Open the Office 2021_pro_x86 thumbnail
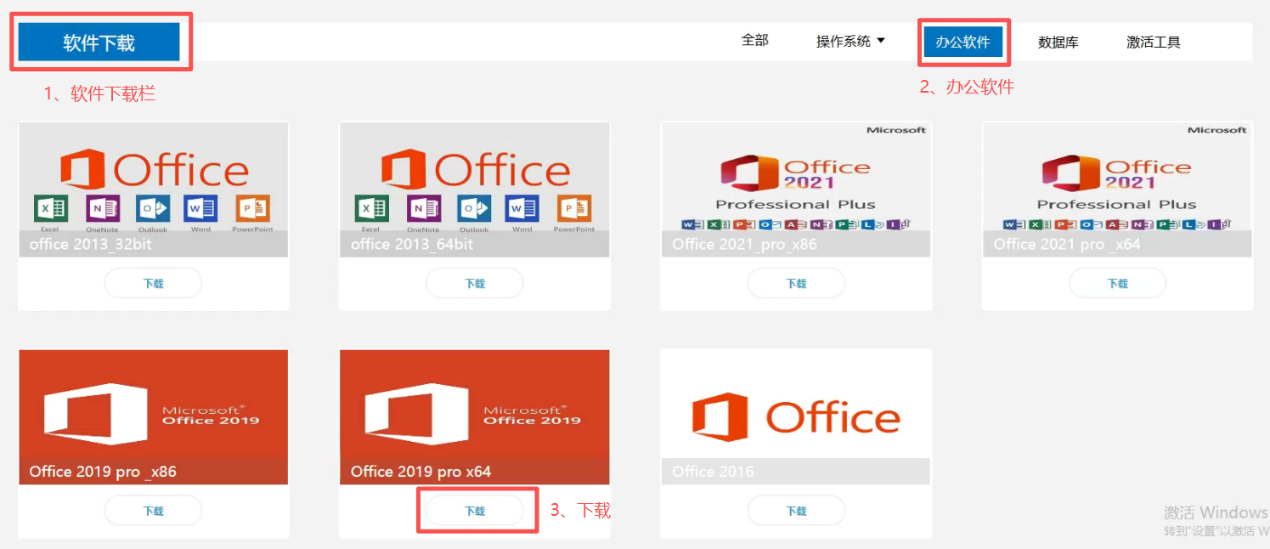 (796, 190)
